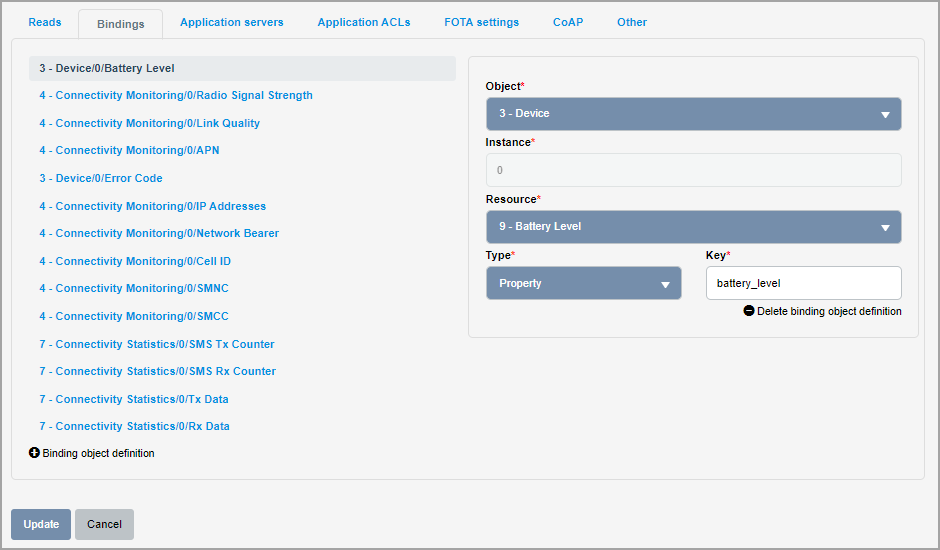Select the Network Bearer binding entry

click(x=159, y=233)
